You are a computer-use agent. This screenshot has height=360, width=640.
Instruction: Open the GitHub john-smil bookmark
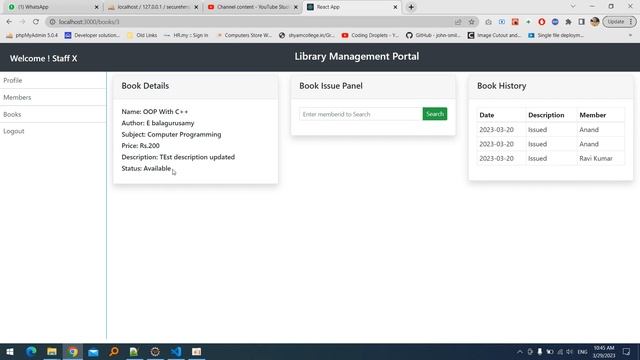[x=433, y=36]
